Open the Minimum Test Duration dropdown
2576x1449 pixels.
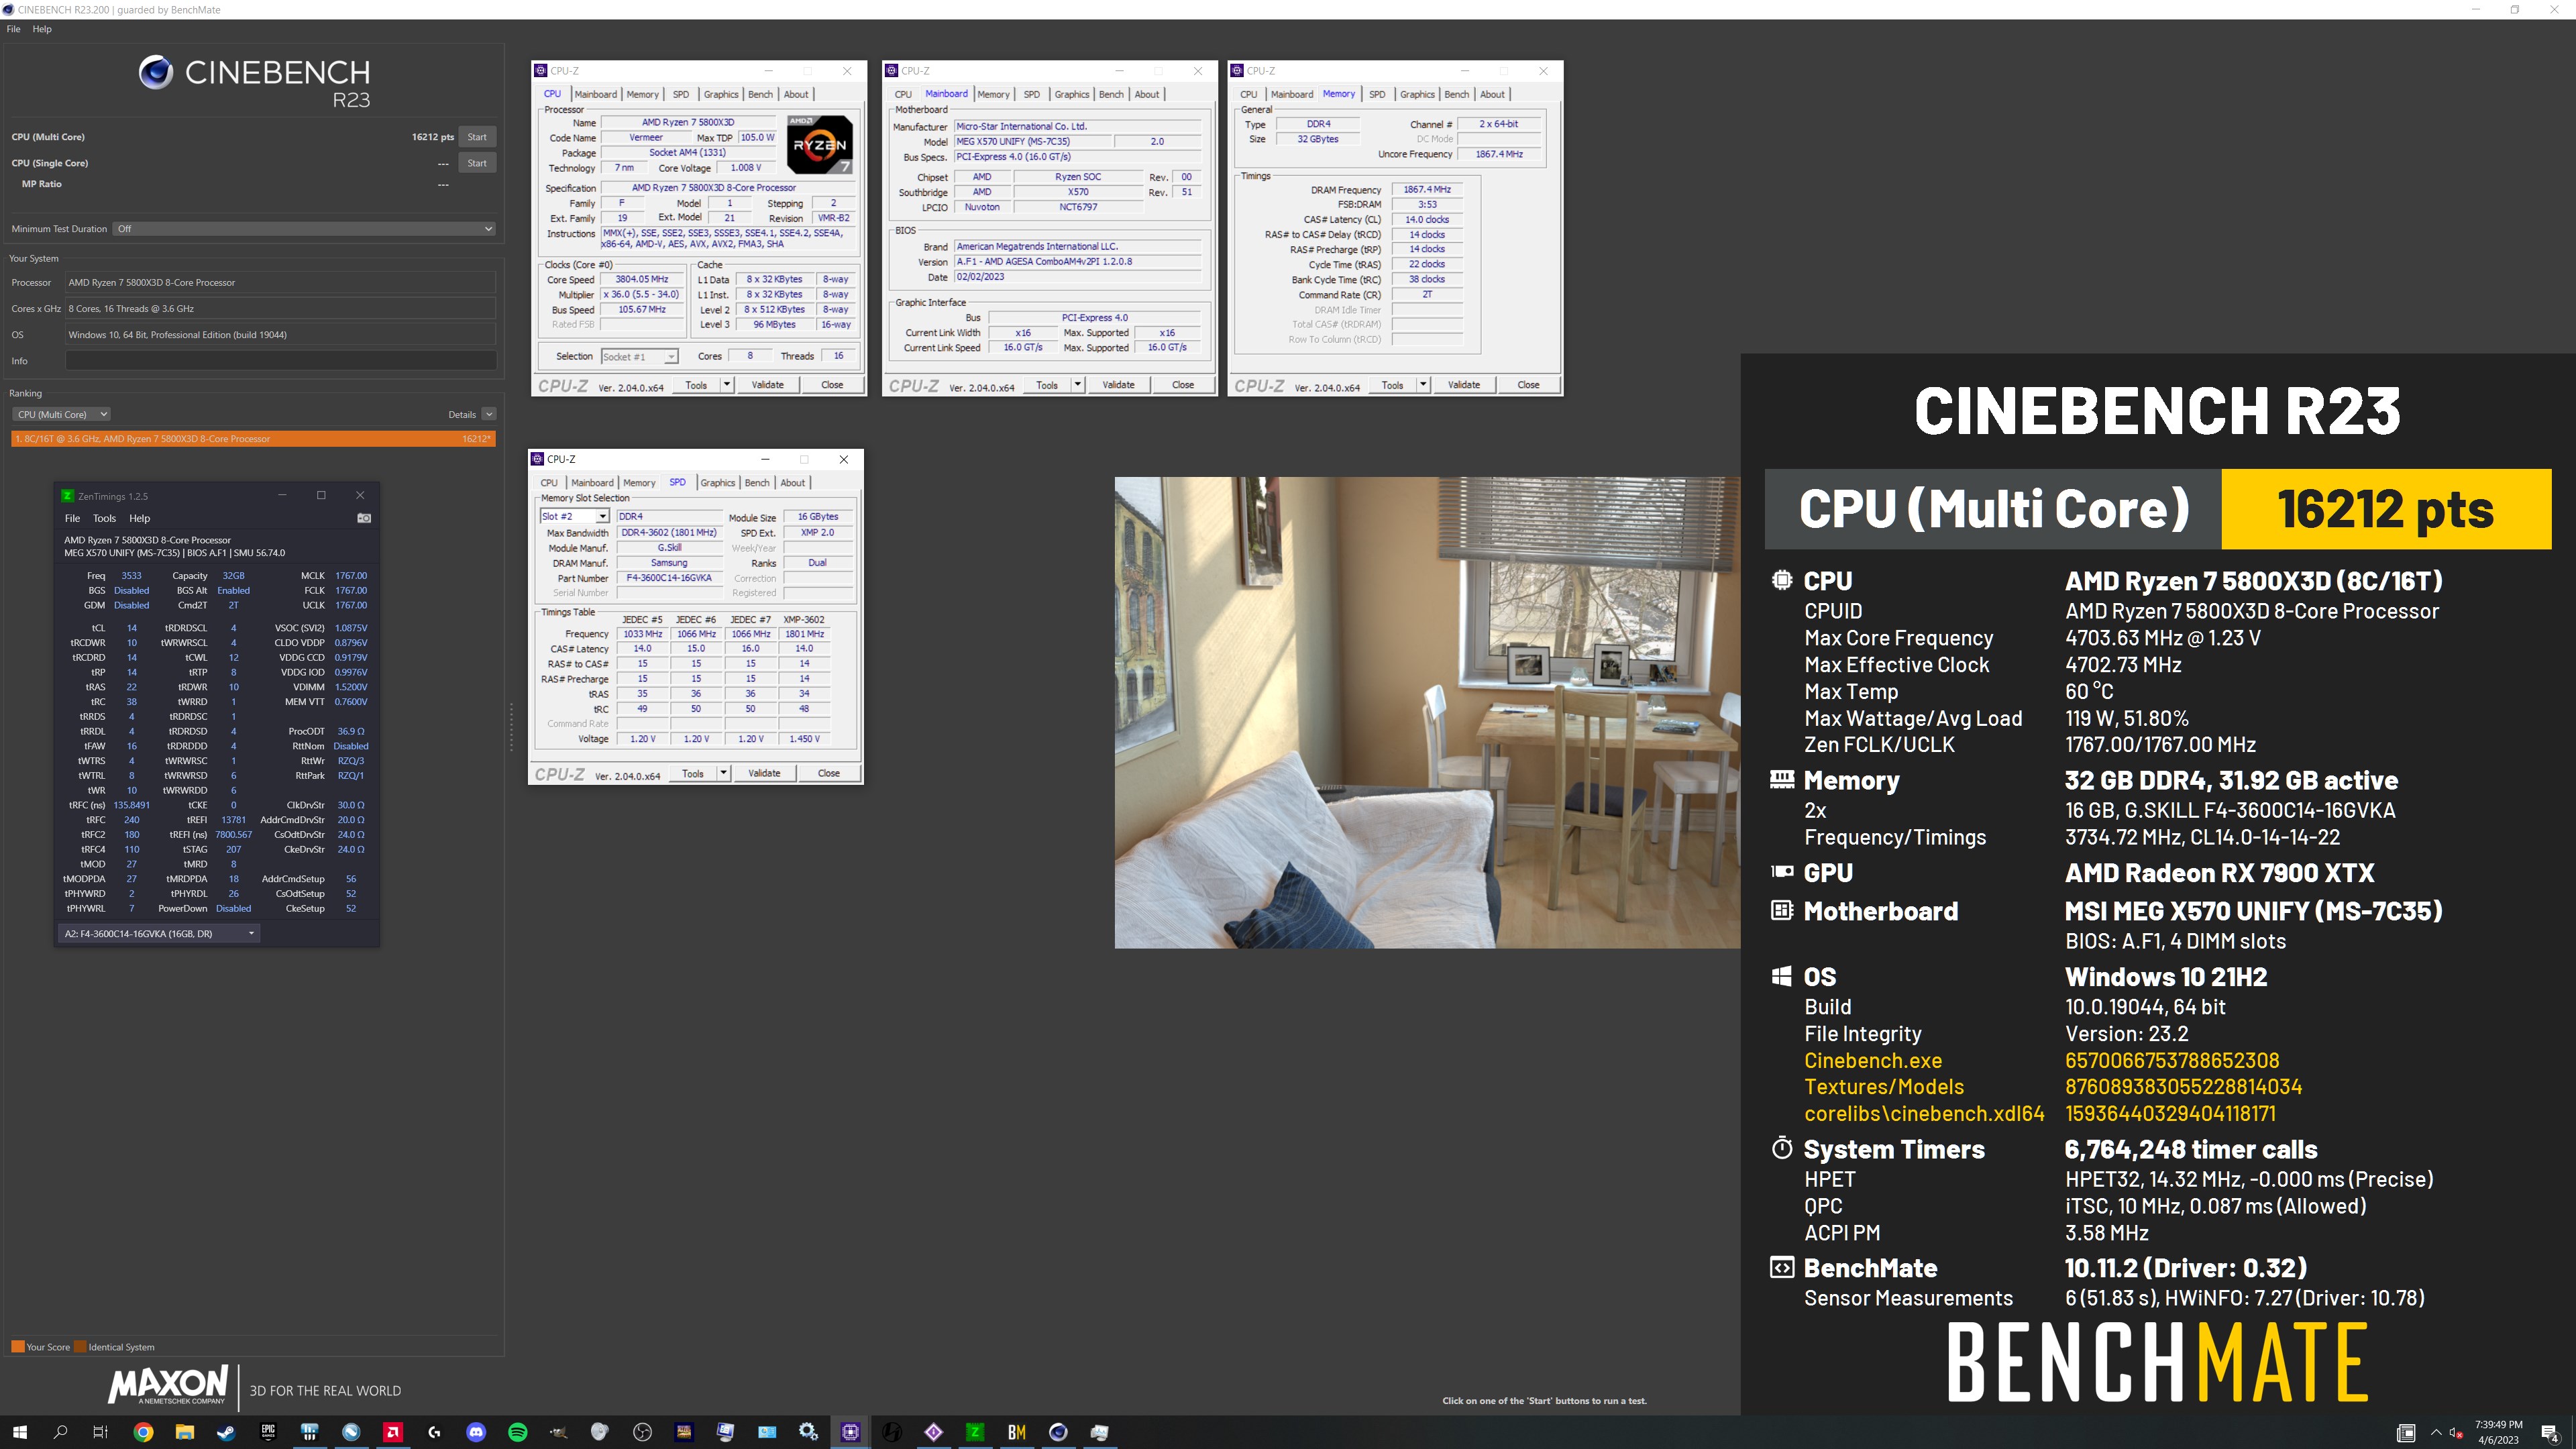tap(304, 229)
